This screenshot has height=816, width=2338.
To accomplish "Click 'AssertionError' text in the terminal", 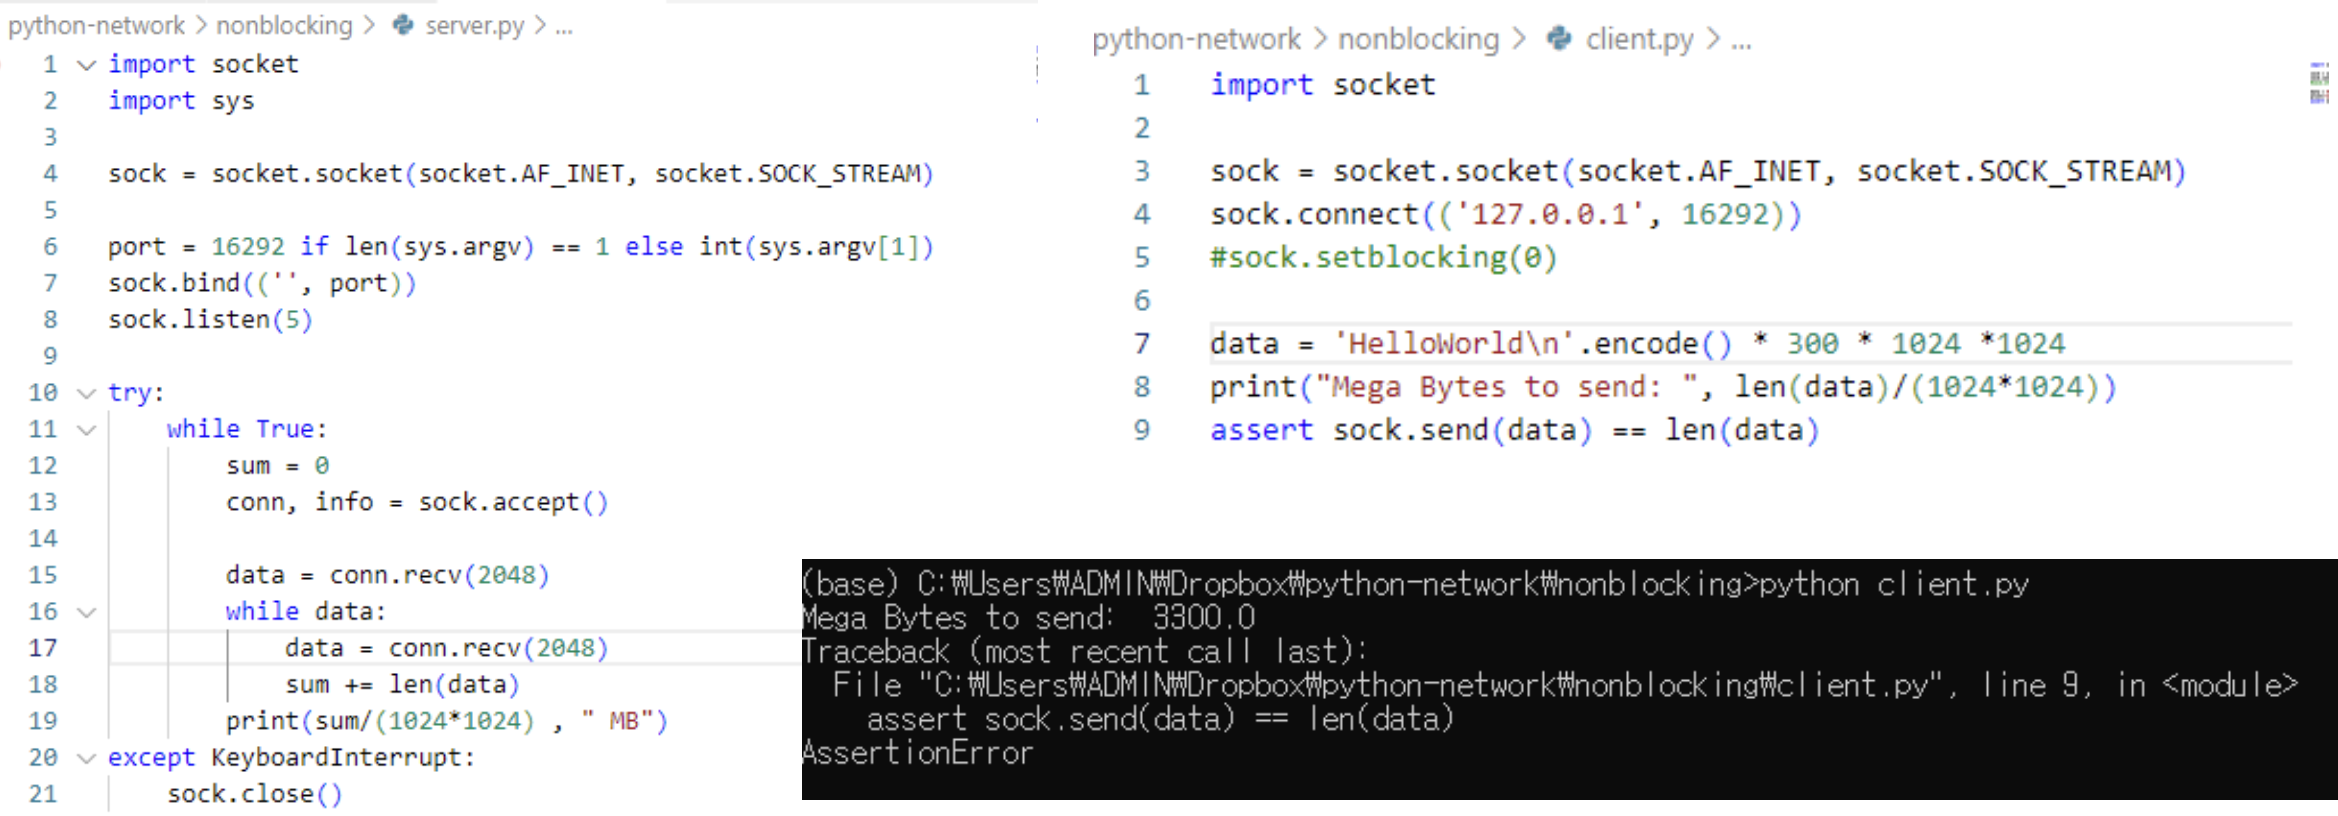I will [917, 753].
